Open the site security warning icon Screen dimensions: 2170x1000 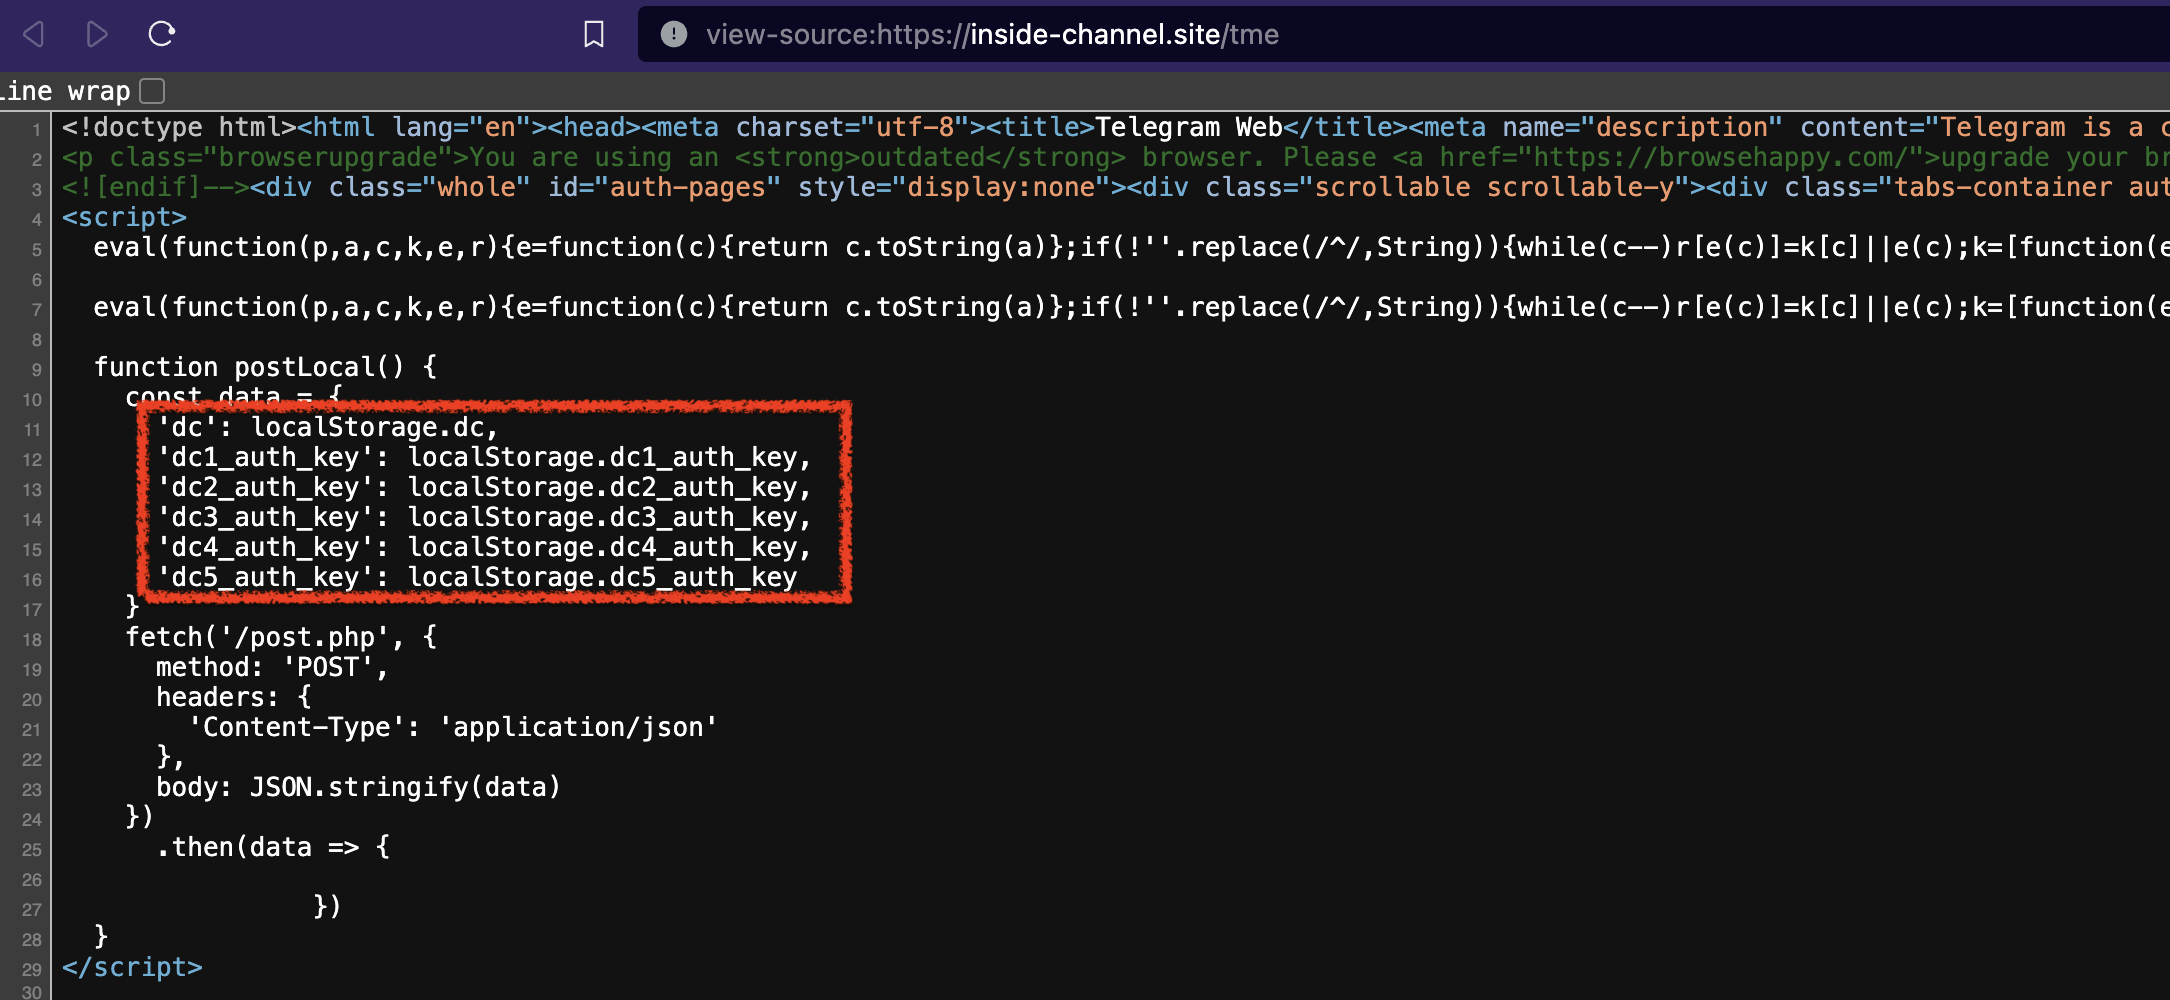coord(674,35)
